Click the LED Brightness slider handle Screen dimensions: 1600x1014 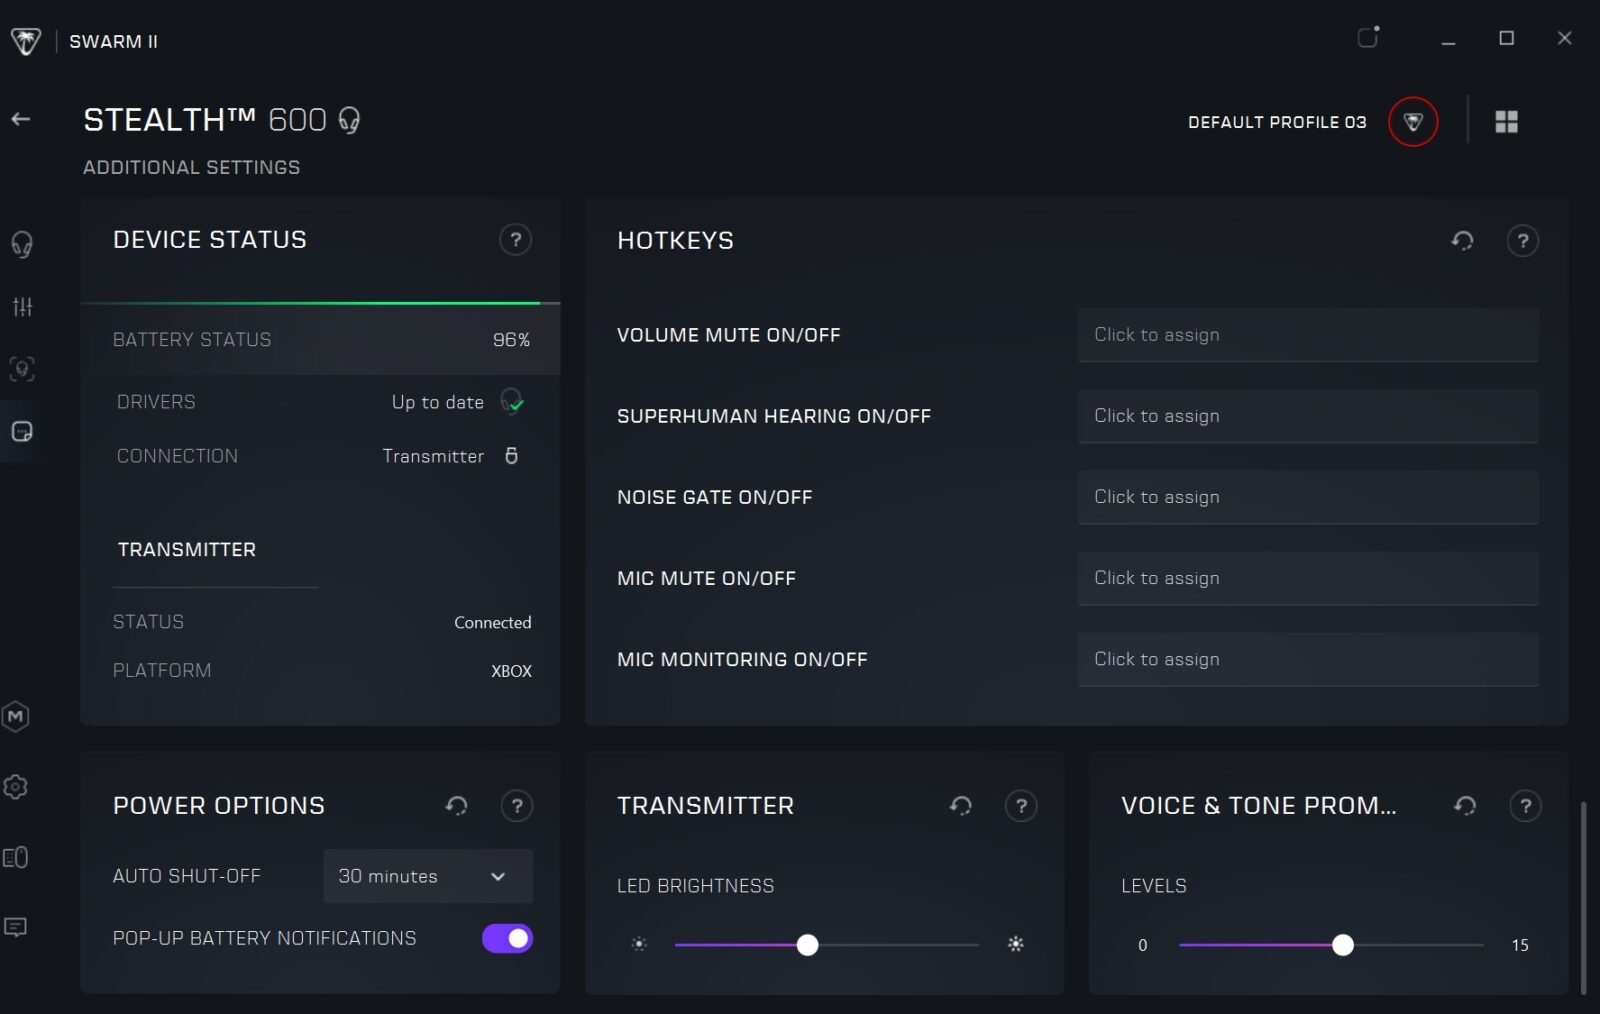(x=807, y=945)
